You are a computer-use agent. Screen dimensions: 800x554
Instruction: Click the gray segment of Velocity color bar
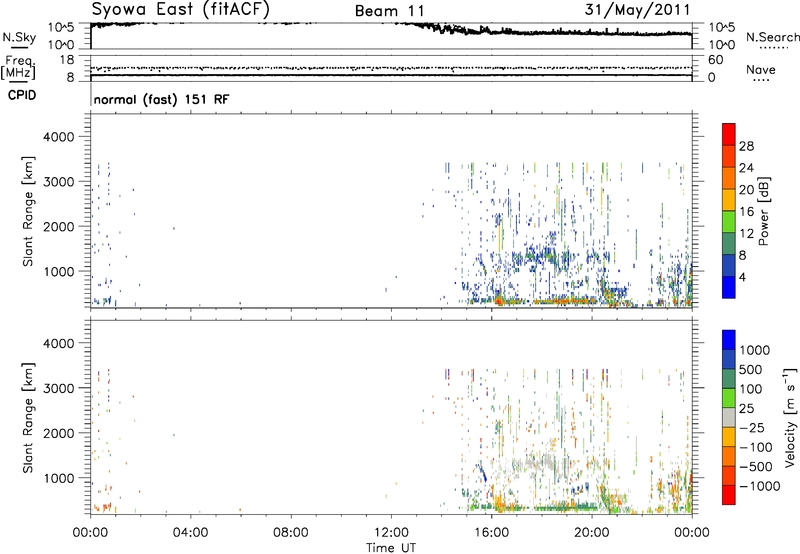pos(729,417)
